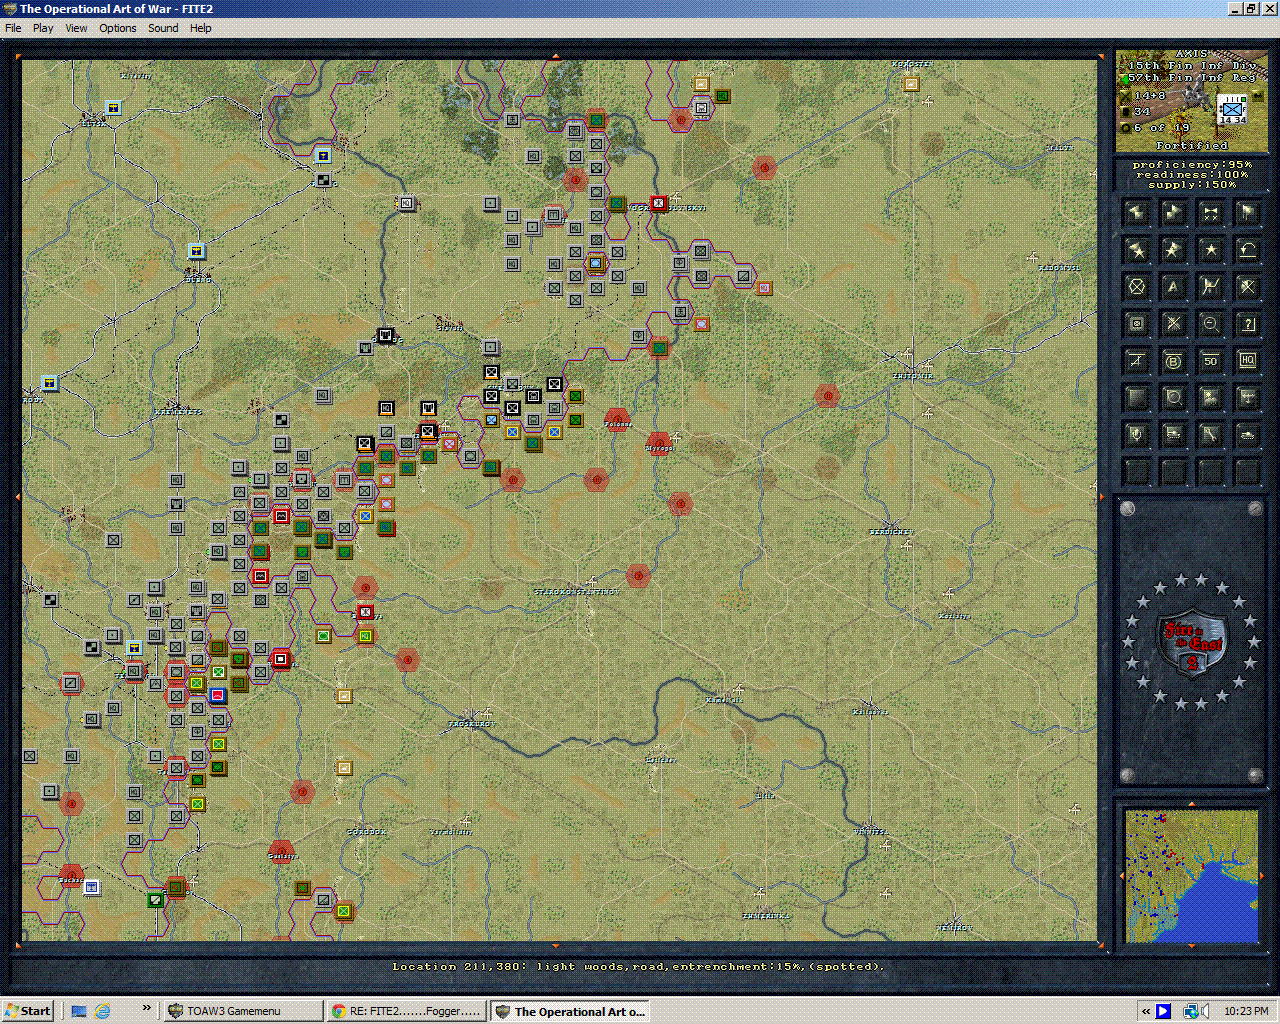
Task: Open the Options menu dropdown
Action: pos(117,27)
